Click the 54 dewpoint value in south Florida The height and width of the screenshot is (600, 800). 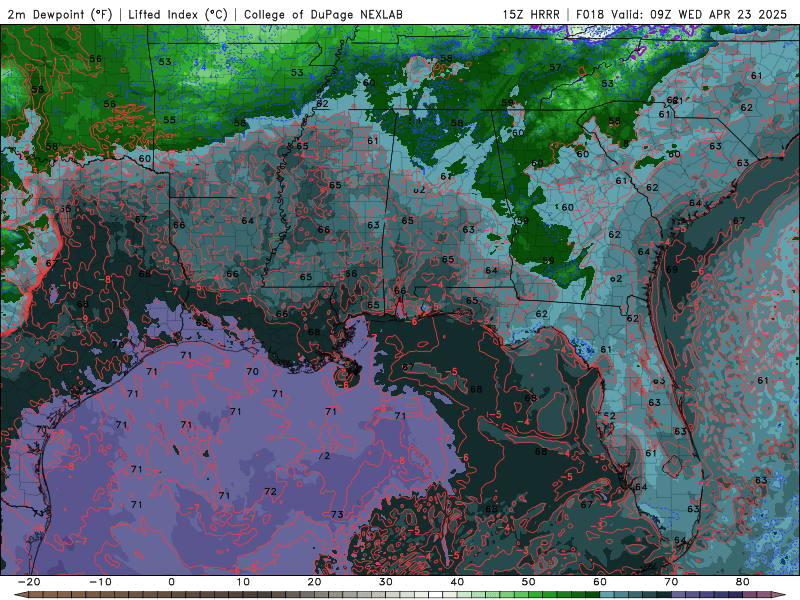680,540
